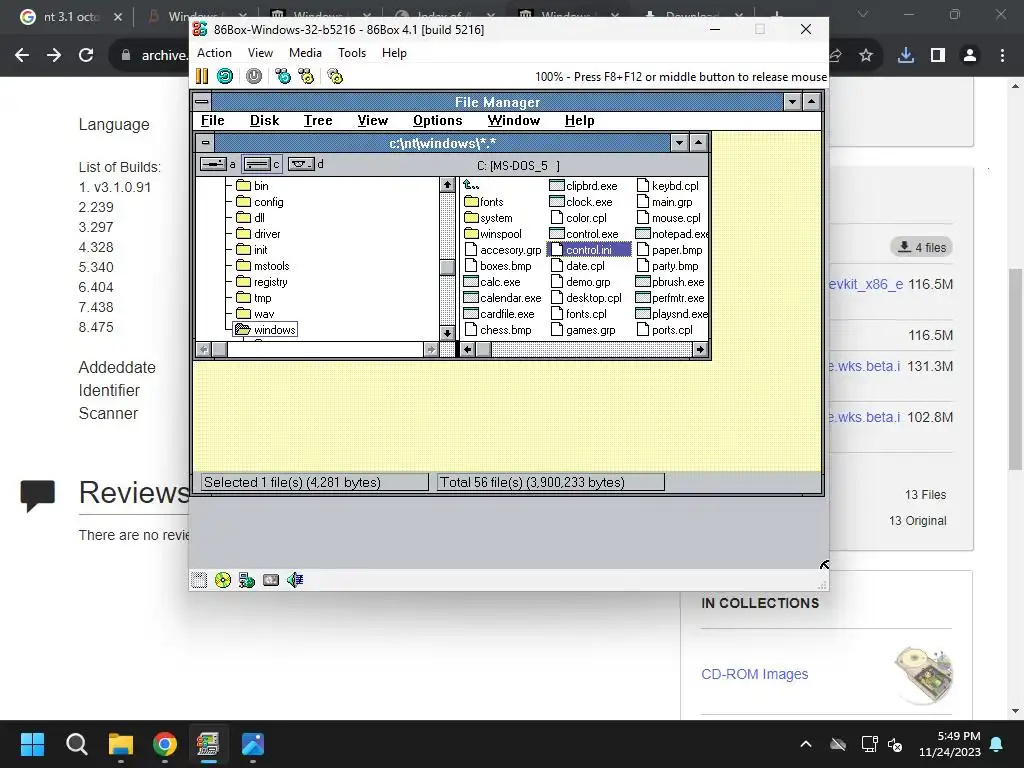
Task: Click the hard disk status bar icon
Action: [271, 580]
